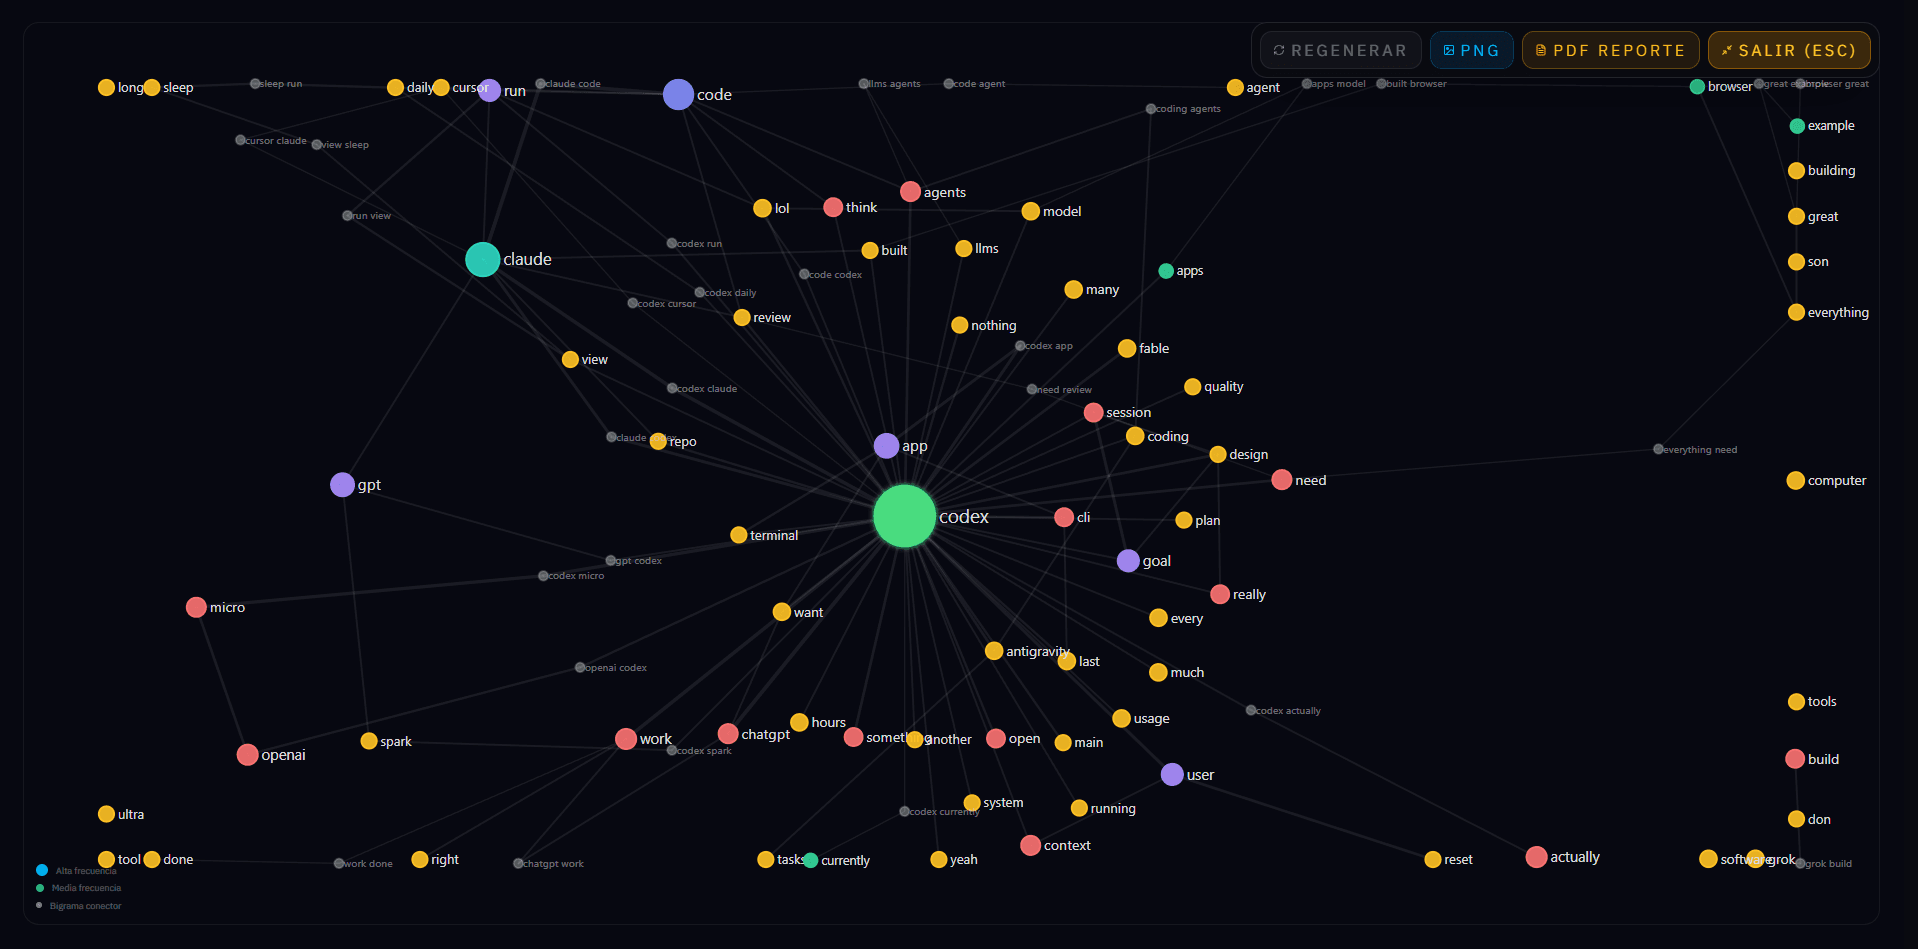1918x949 pixels.
Task: Click the red context node
Action: coord(1030,845)
